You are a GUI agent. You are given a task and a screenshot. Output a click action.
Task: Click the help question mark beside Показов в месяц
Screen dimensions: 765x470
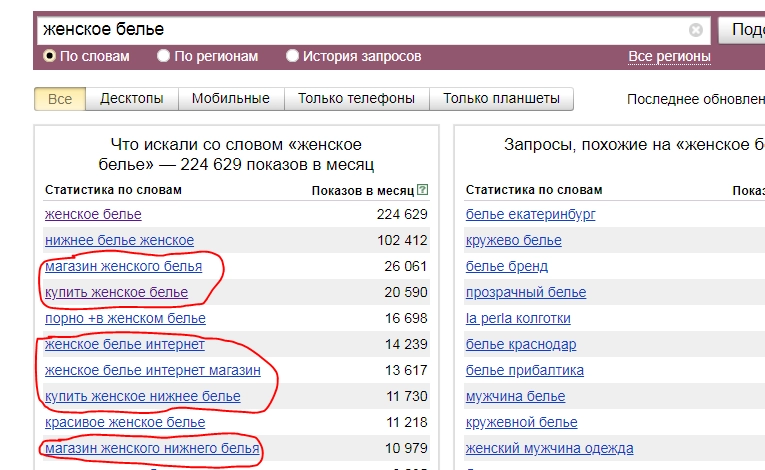423,190
